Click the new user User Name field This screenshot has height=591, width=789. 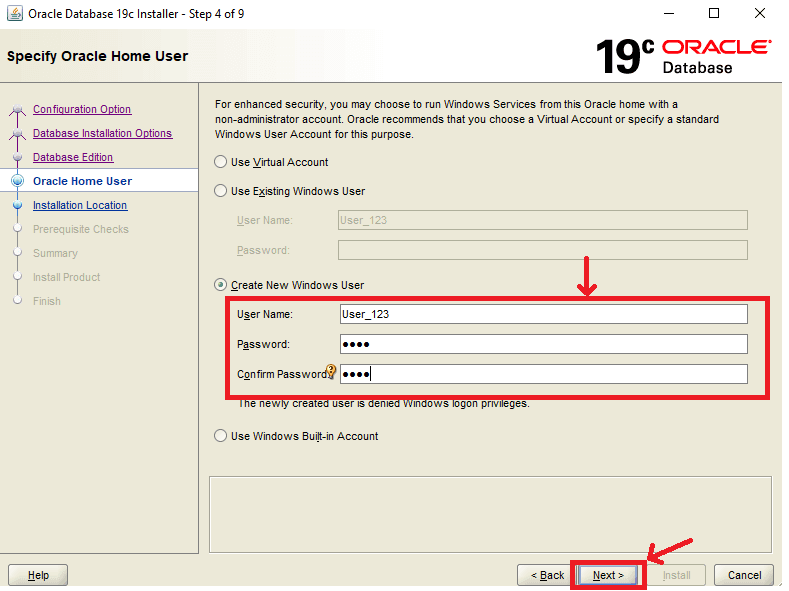[x=543, y=314]
